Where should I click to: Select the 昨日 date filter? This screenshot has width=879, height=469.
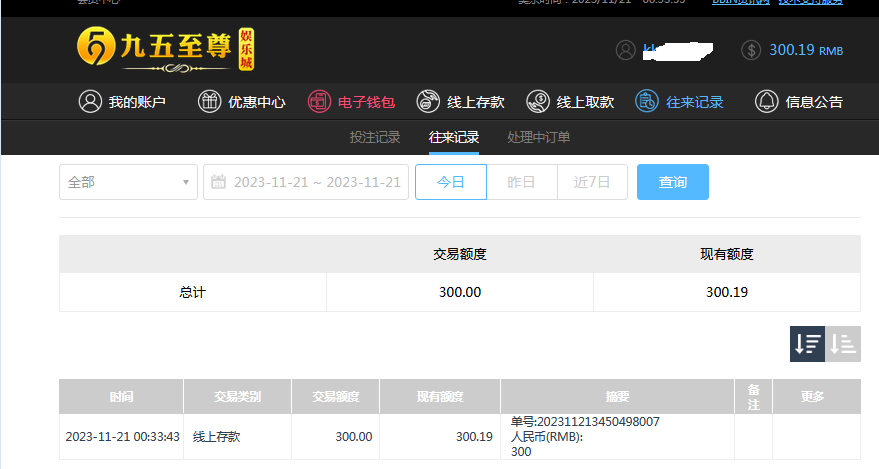click(x=522, y=182)
